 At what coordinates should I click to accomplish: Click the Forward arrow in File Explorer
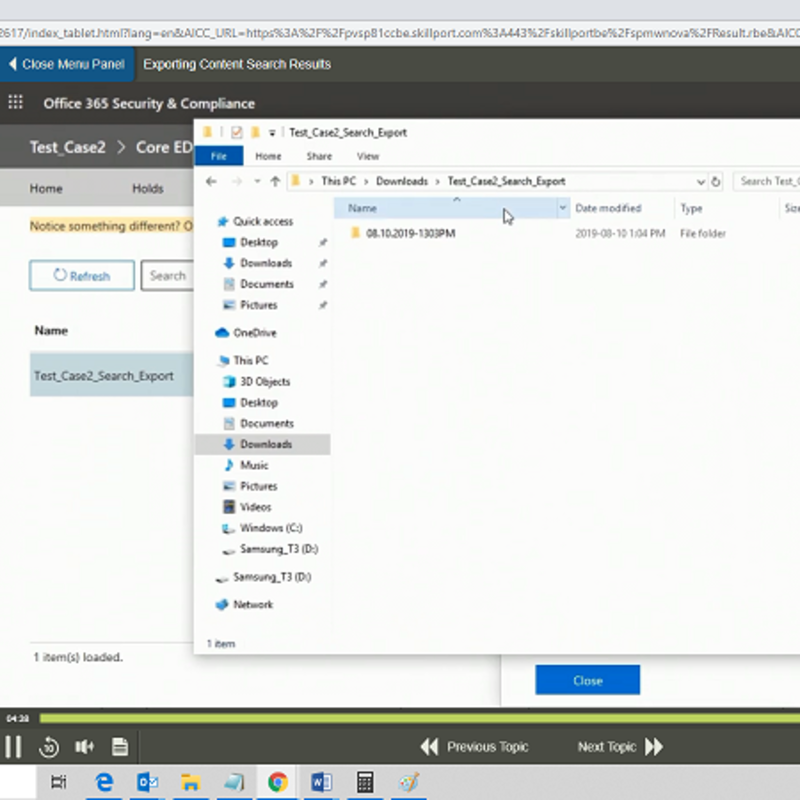[237, 181]
